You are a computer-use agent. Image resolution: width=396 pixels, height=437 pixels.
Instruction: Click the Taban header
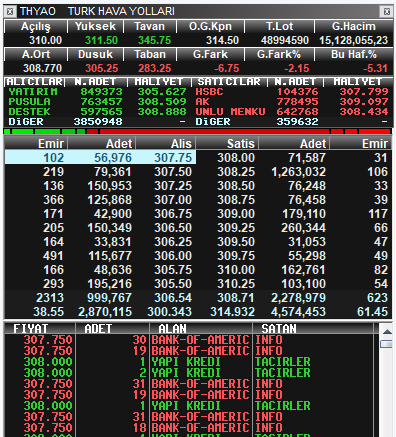[x=150, y=54]
